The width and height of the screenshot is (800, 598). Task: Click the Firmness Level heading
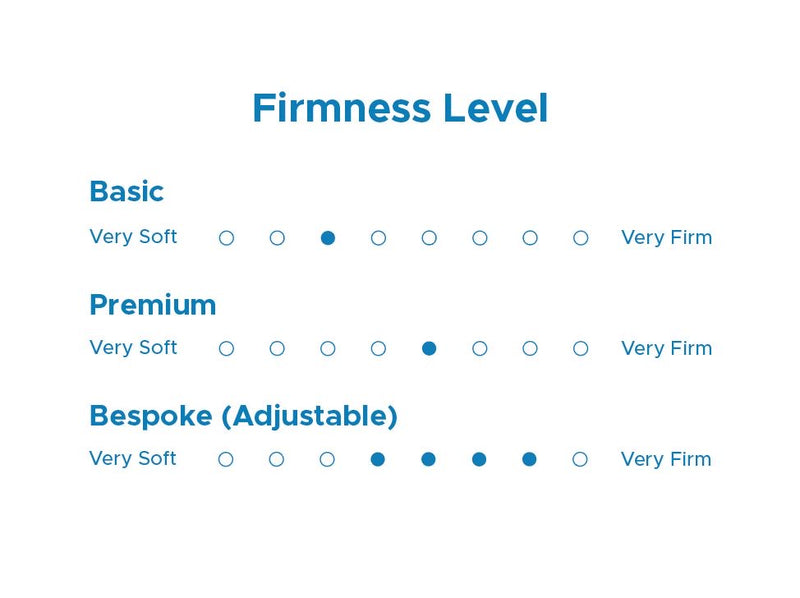[x=401, y=108]
